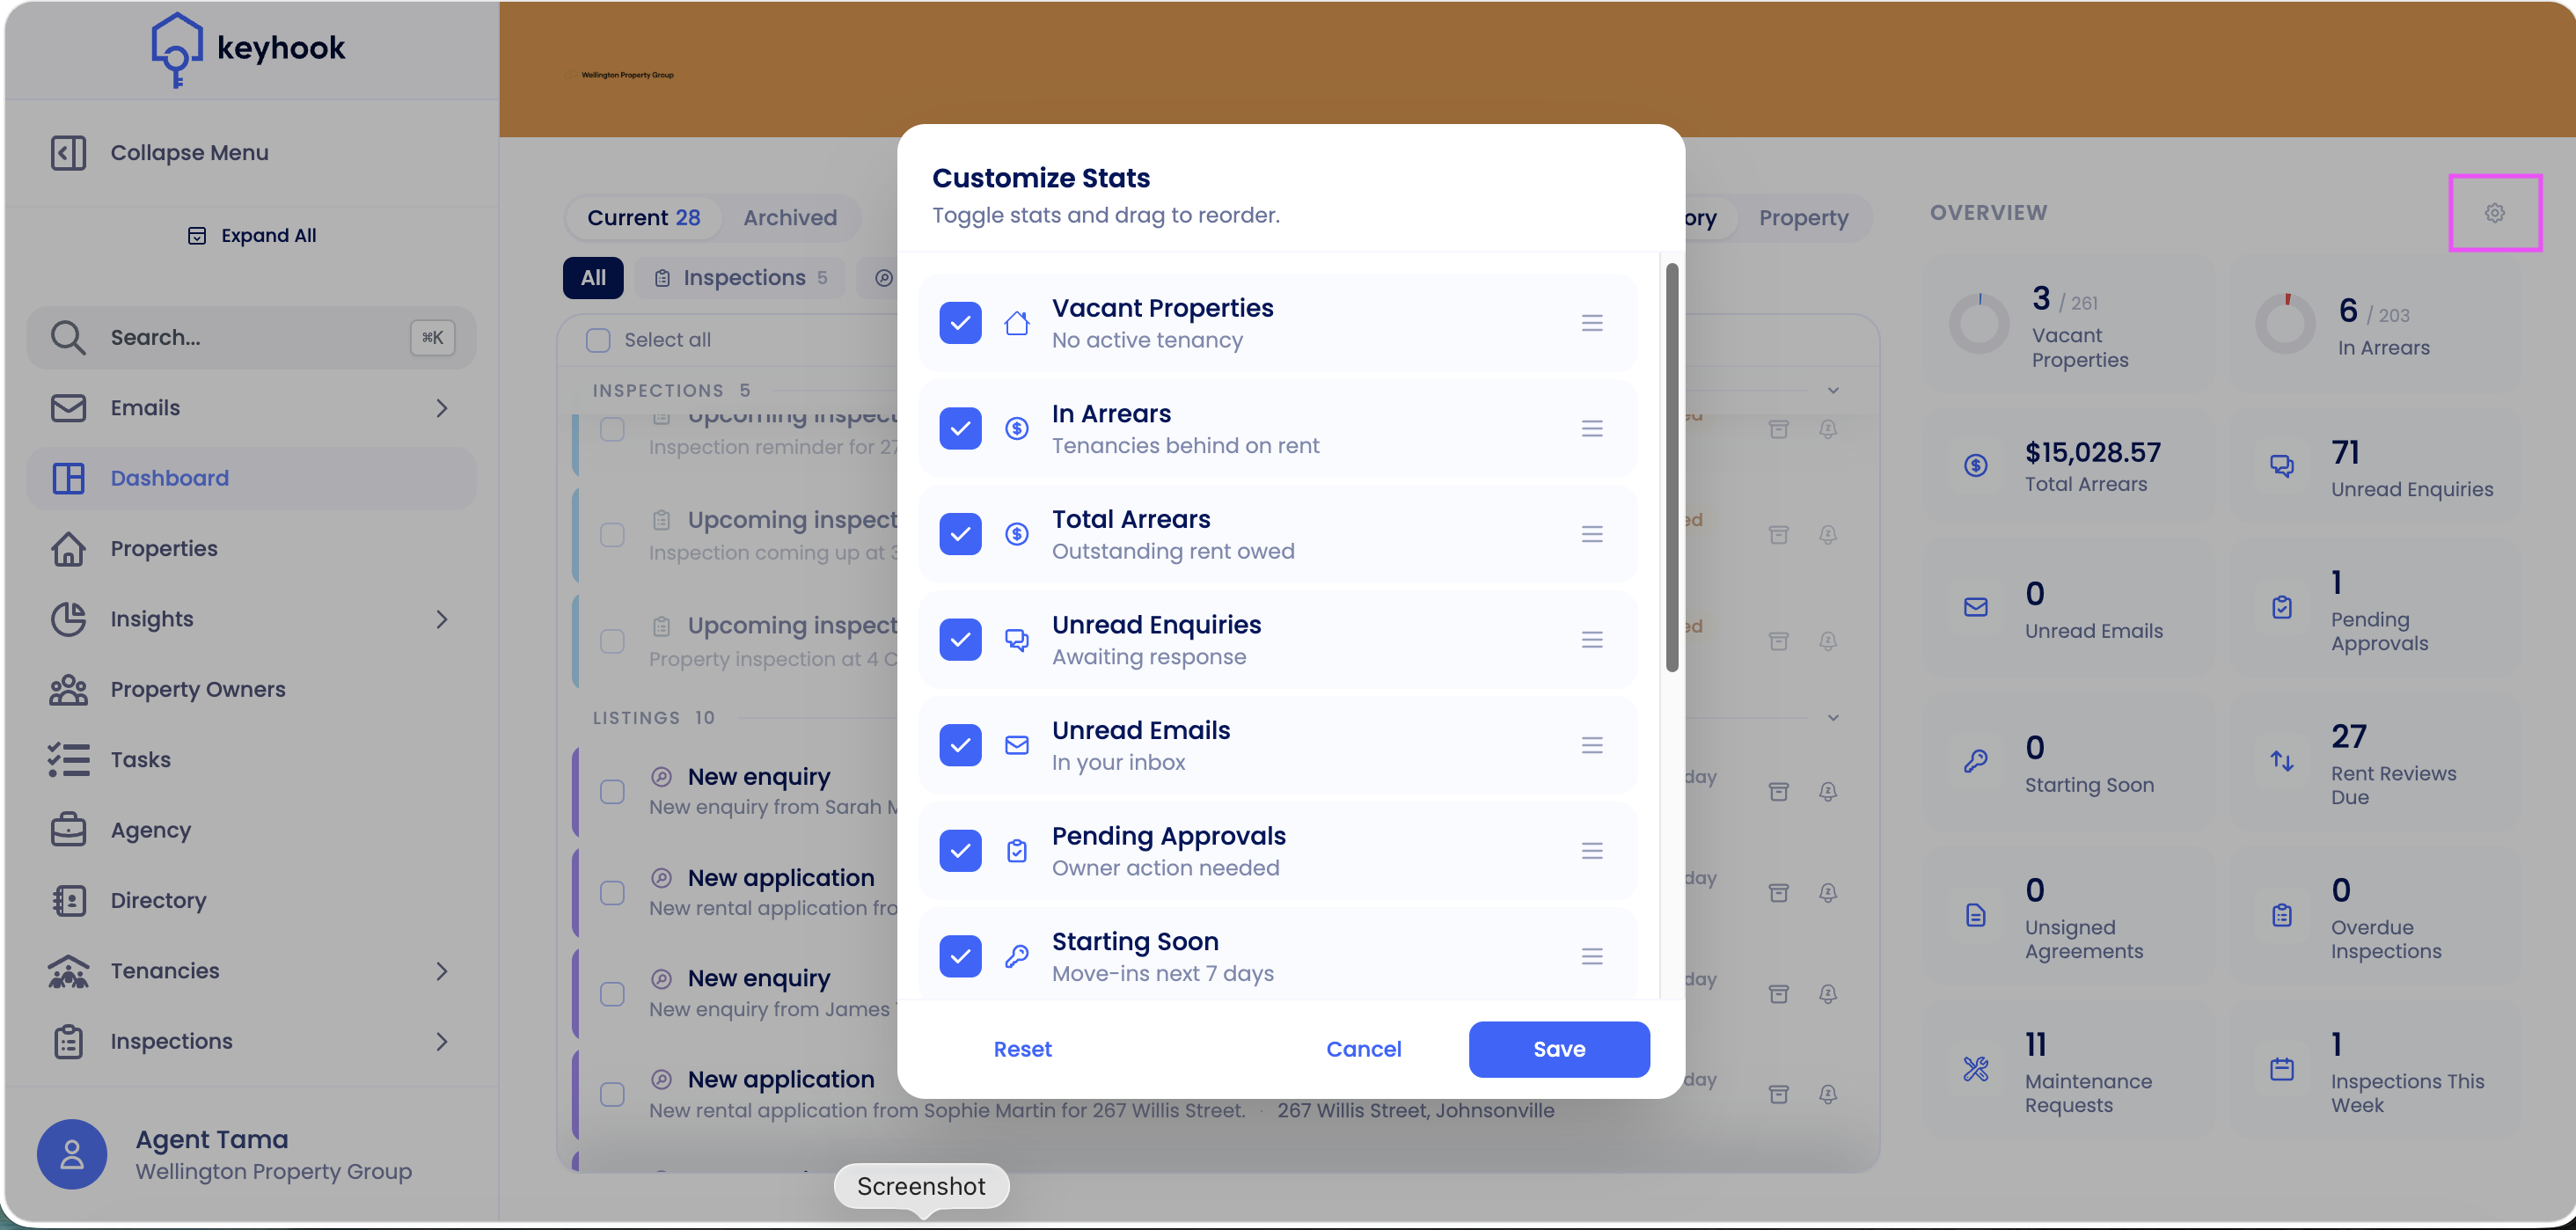Click the archive icon on the first New enquiry row

tap(1778, 791)
